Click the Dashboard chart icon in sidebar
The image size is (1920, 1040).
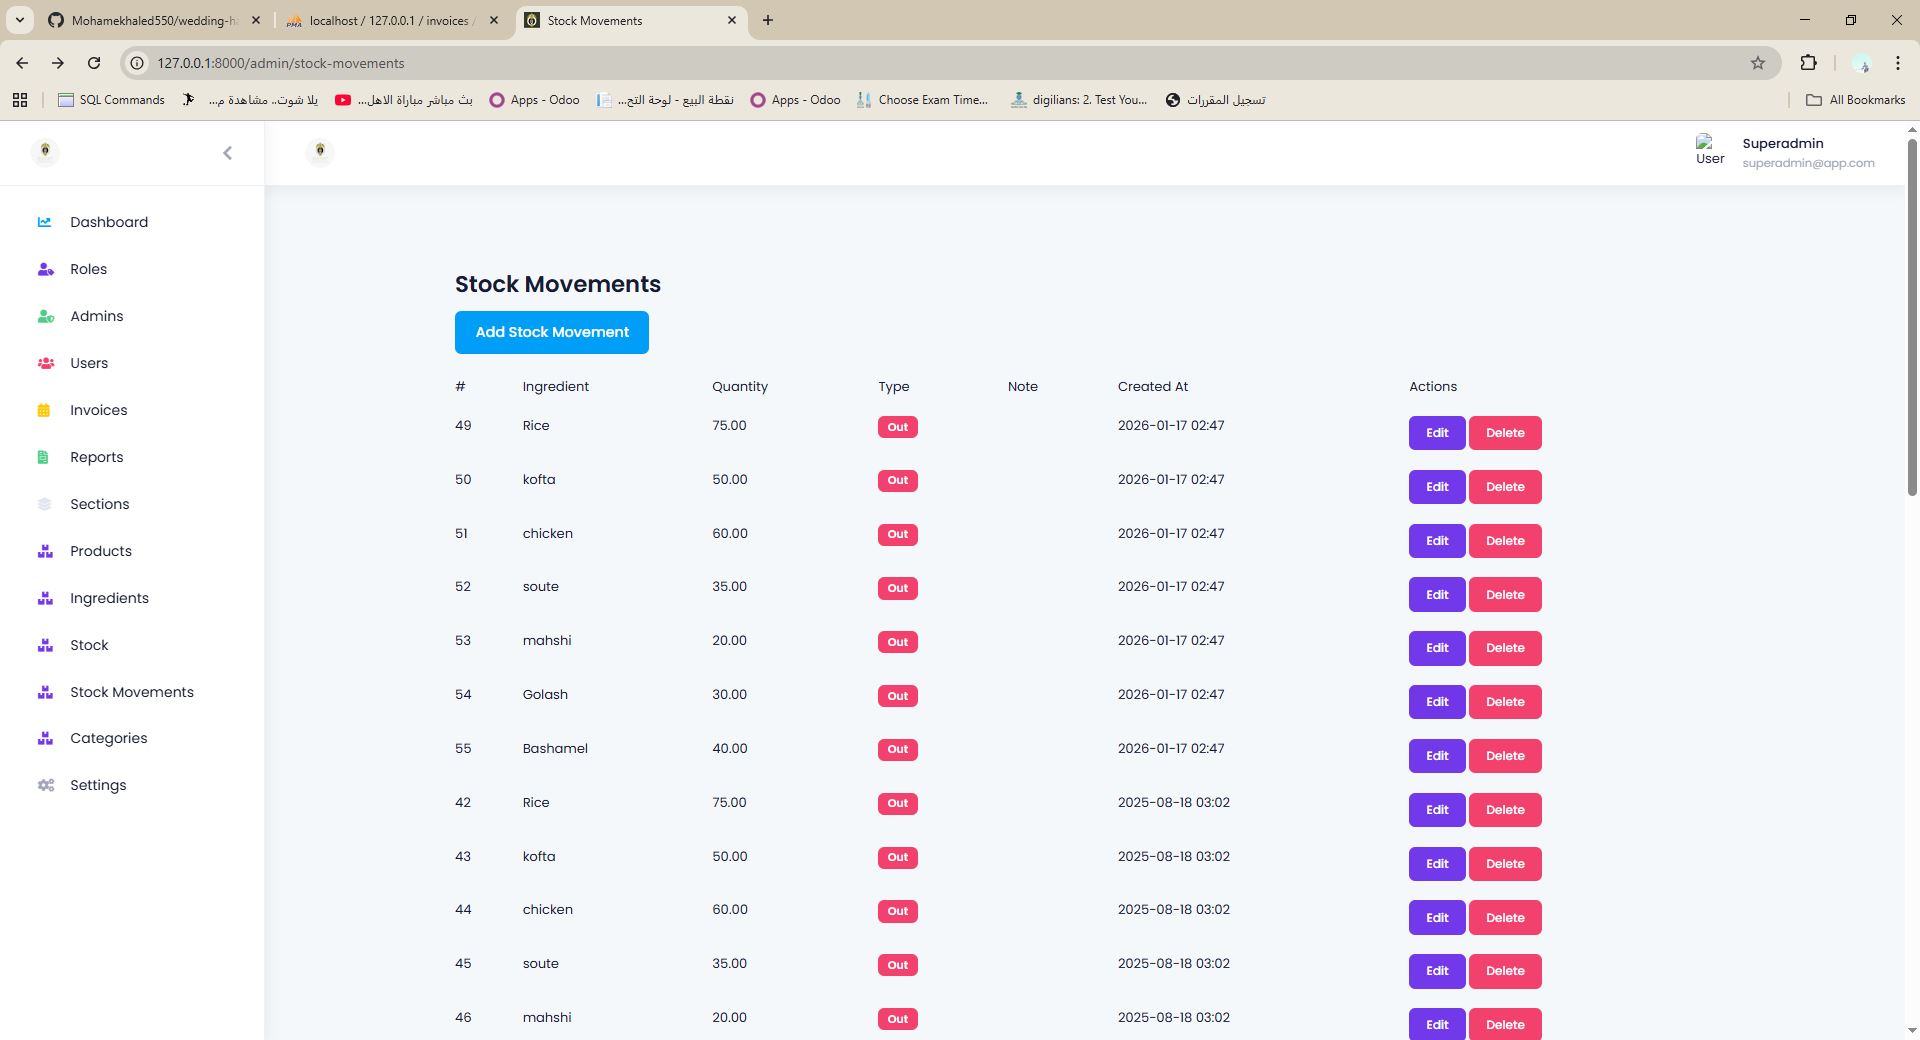tap(44, 222)
